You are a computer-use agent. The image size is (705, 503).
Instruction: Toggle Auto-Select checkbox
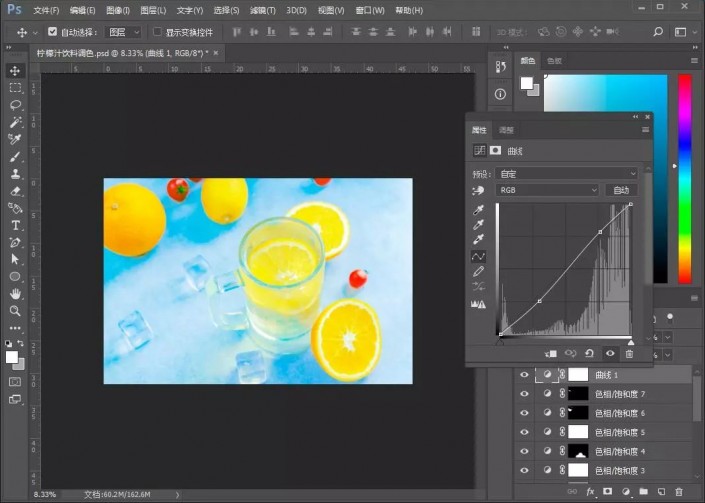pos(53,31)
